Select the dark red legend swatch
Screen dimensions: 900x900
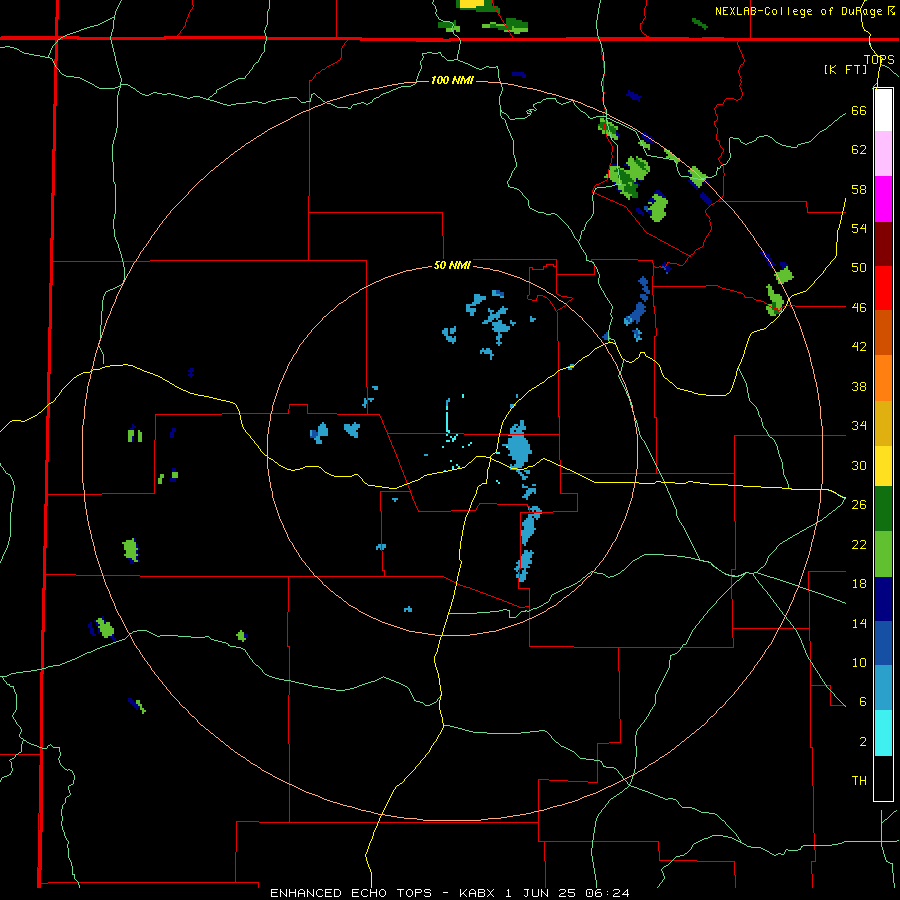[x=883, y=244]
